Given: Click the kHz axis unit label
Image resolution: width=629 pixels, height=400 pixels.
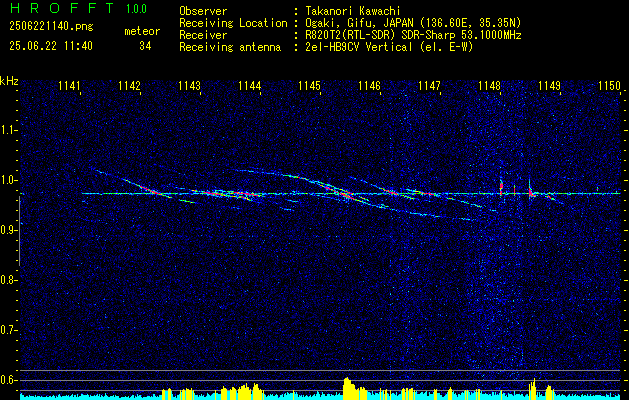Looking at the screenshot, I should [9, 81].
